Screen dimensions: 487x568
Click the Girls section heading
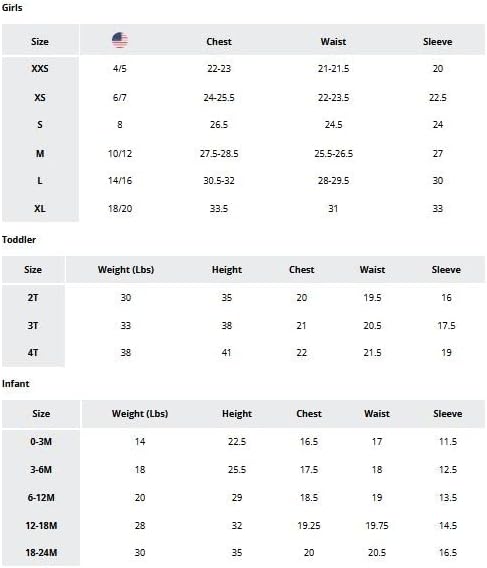pyautogui.click(x=12, y=8)
